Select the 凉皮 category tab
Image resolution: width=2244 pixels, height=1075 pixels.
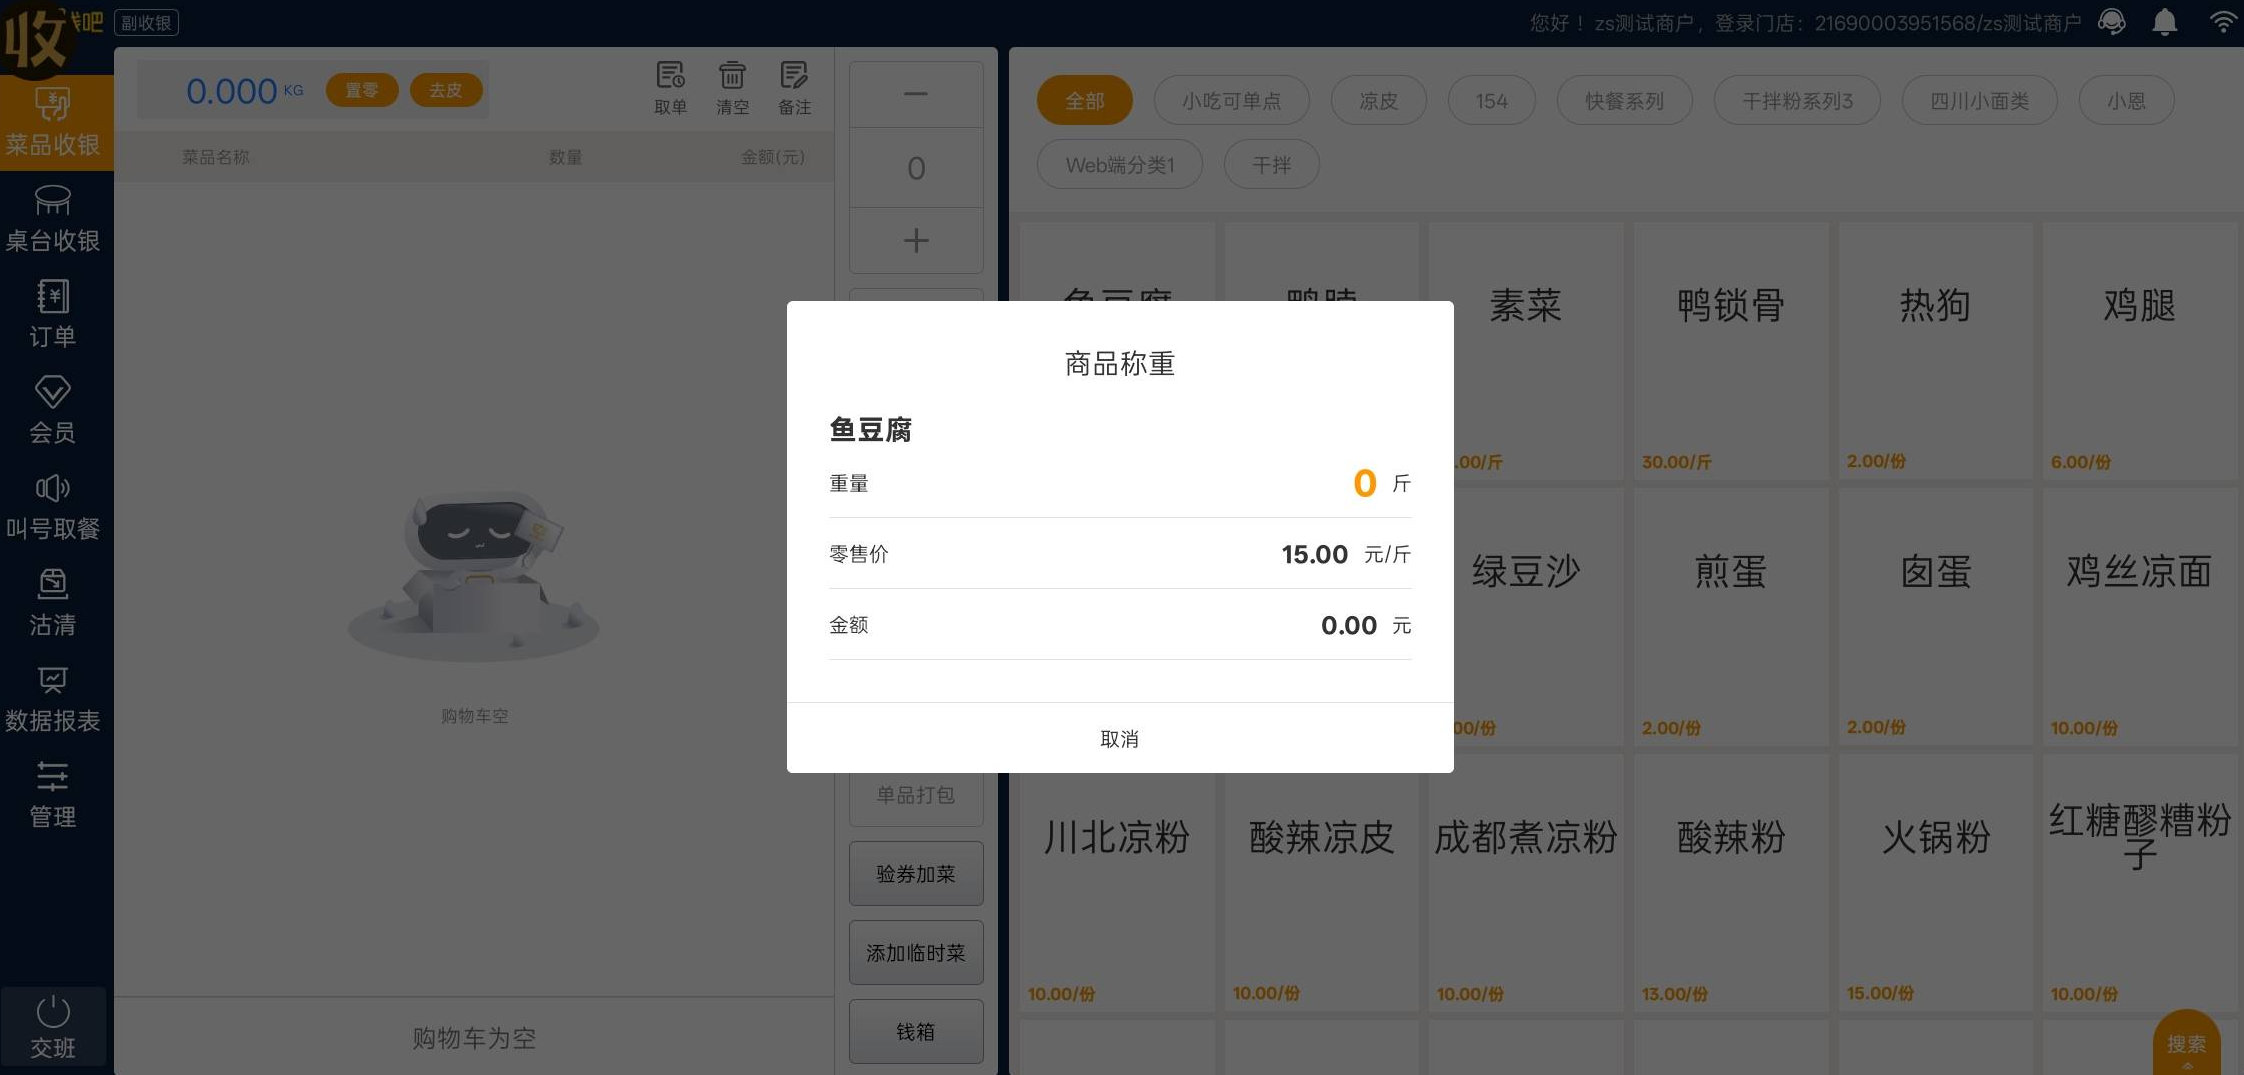1379,101
